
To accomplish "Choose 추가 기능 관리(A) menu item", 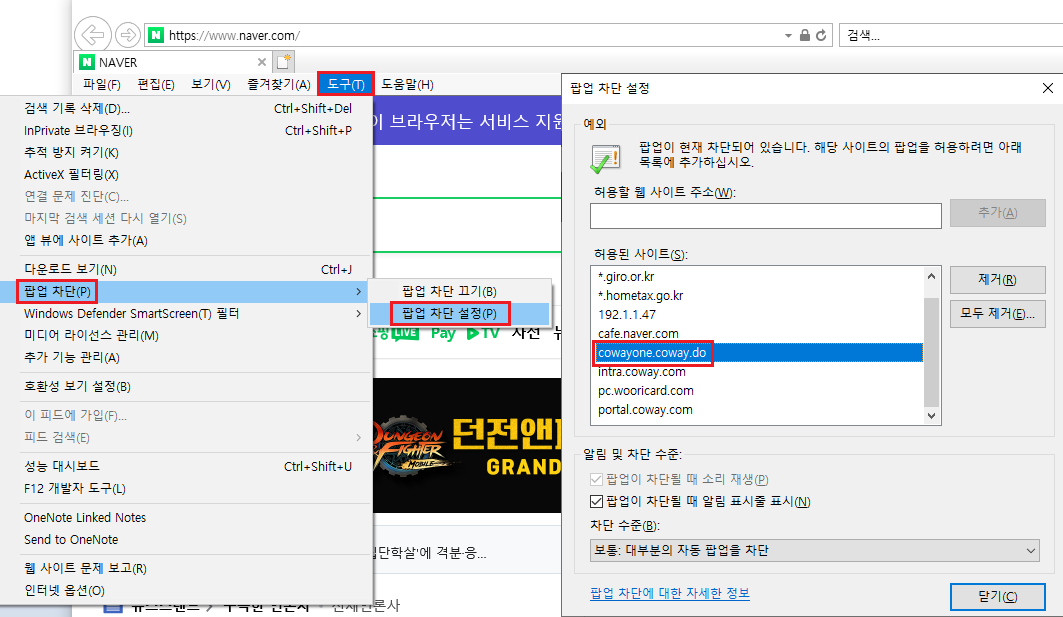I will (x=188, y=357).
